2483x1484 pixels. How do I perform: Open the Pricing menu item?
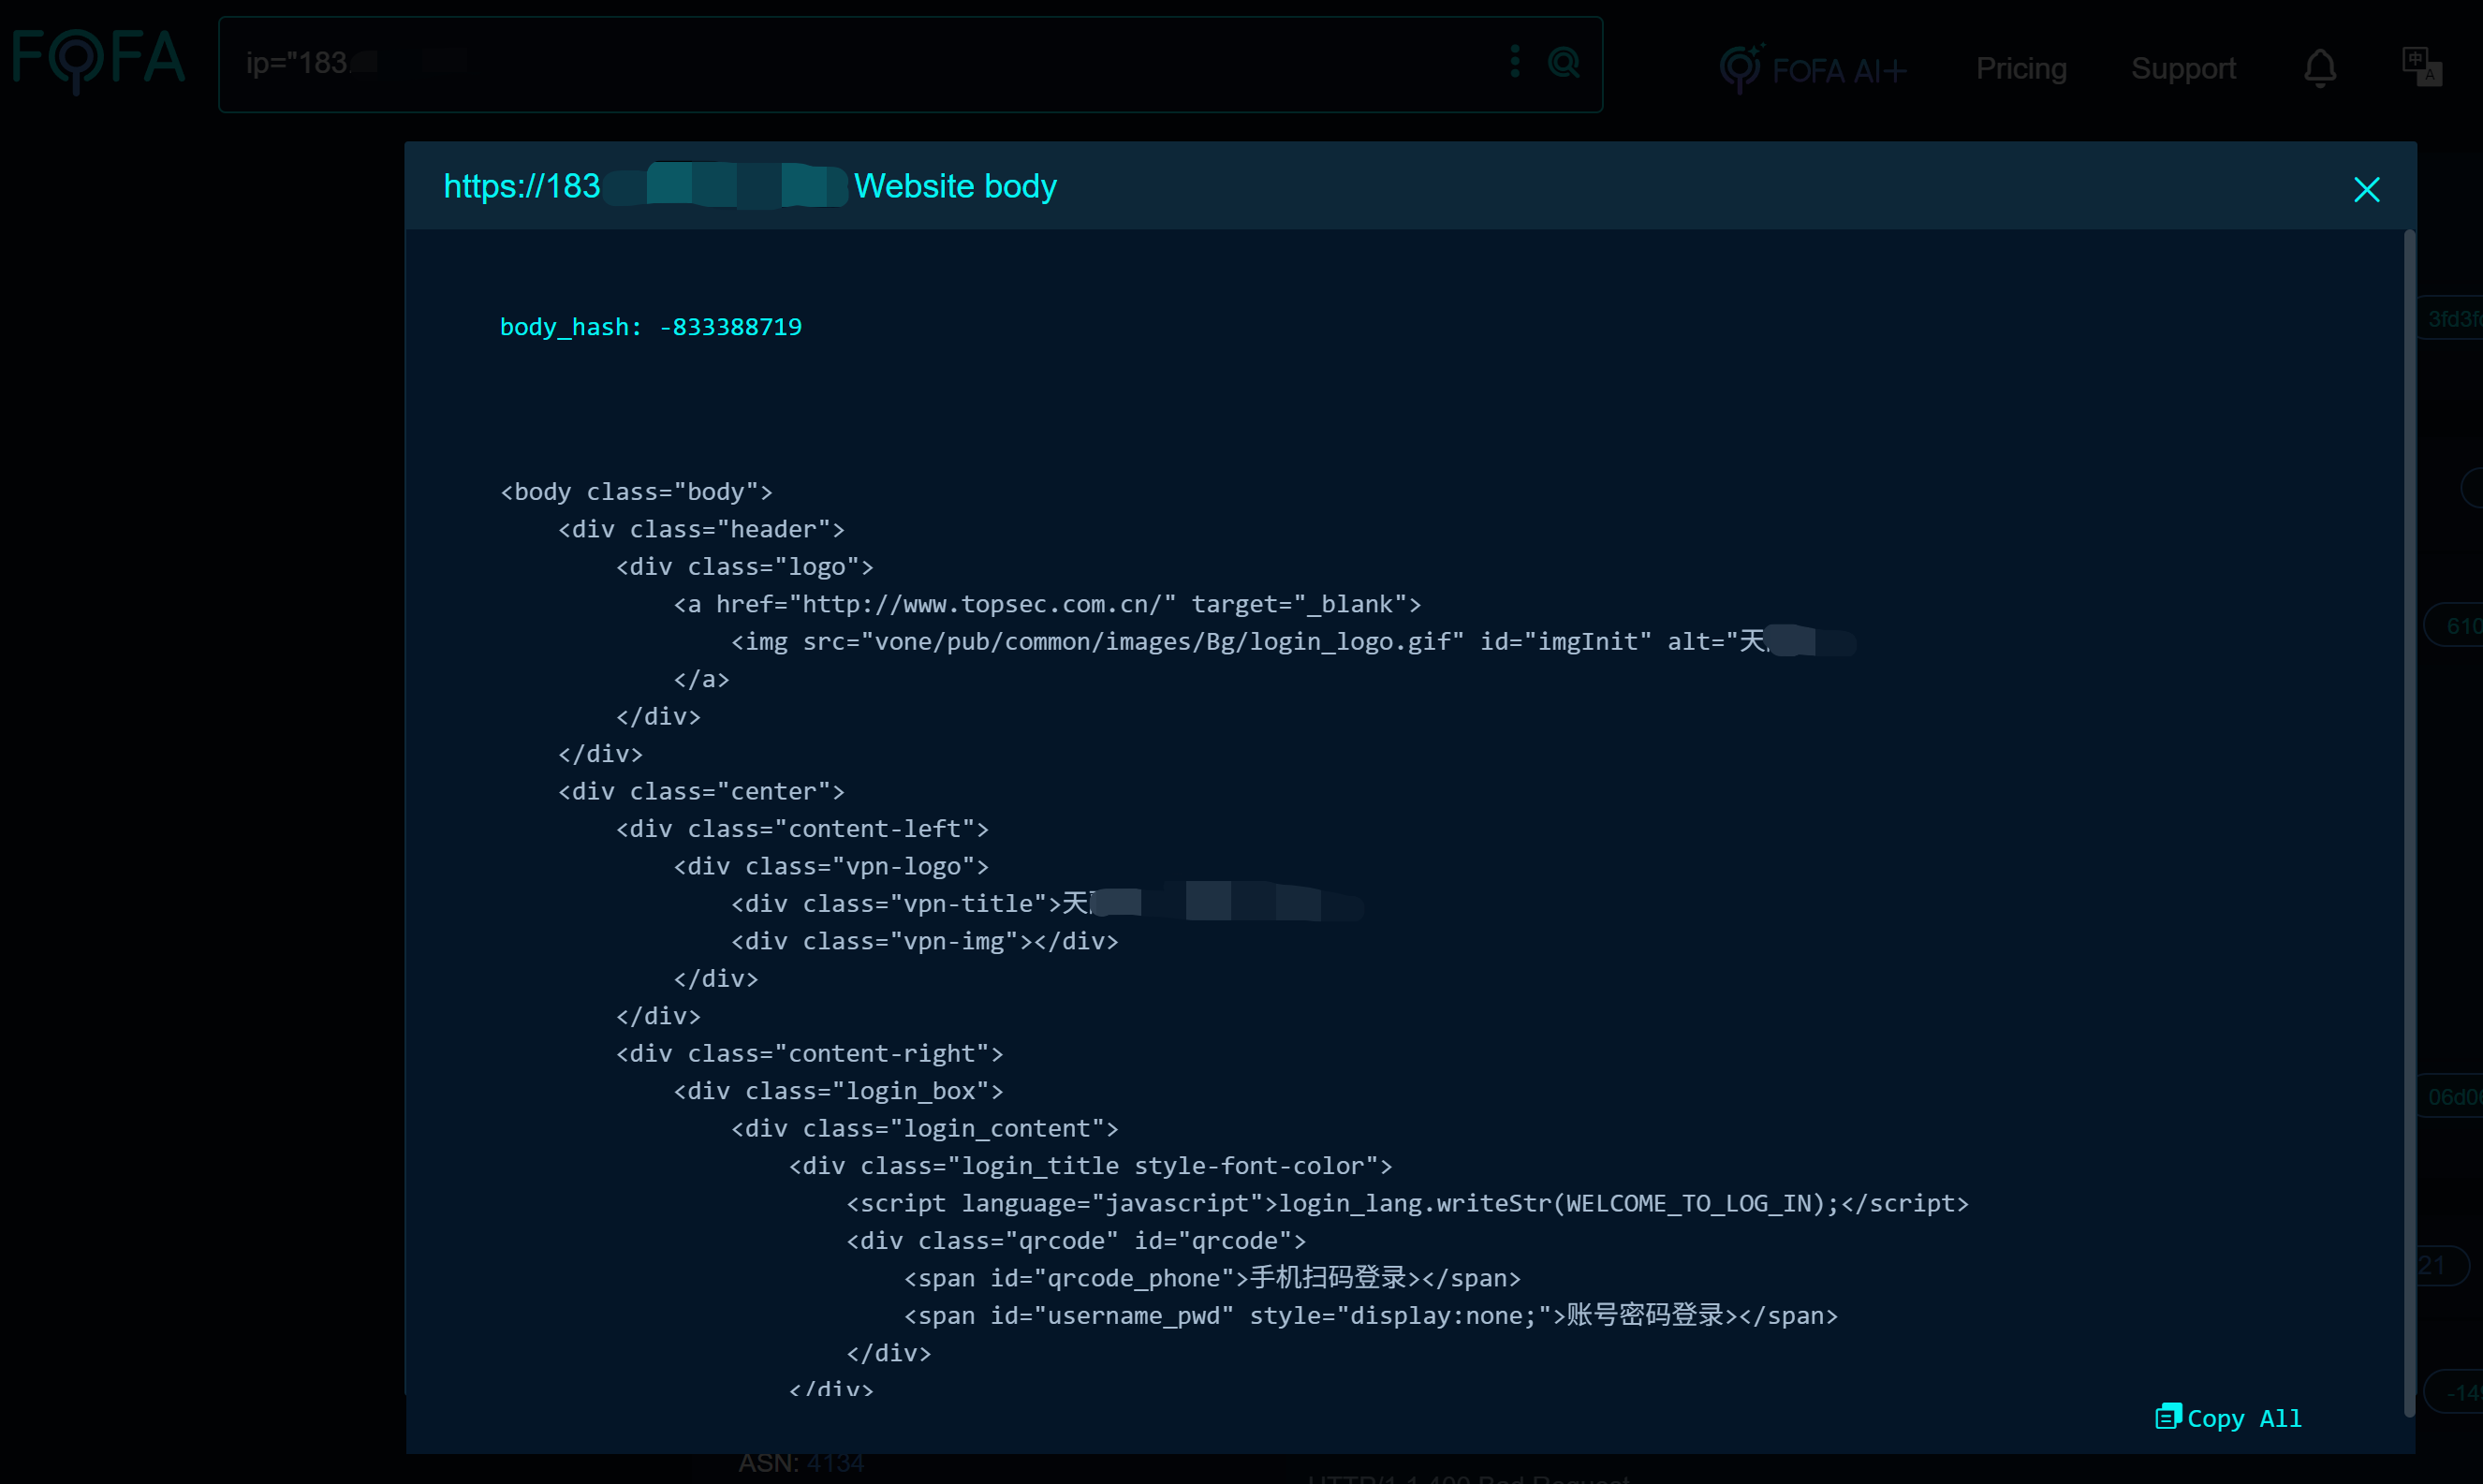tap(2021, 68)
